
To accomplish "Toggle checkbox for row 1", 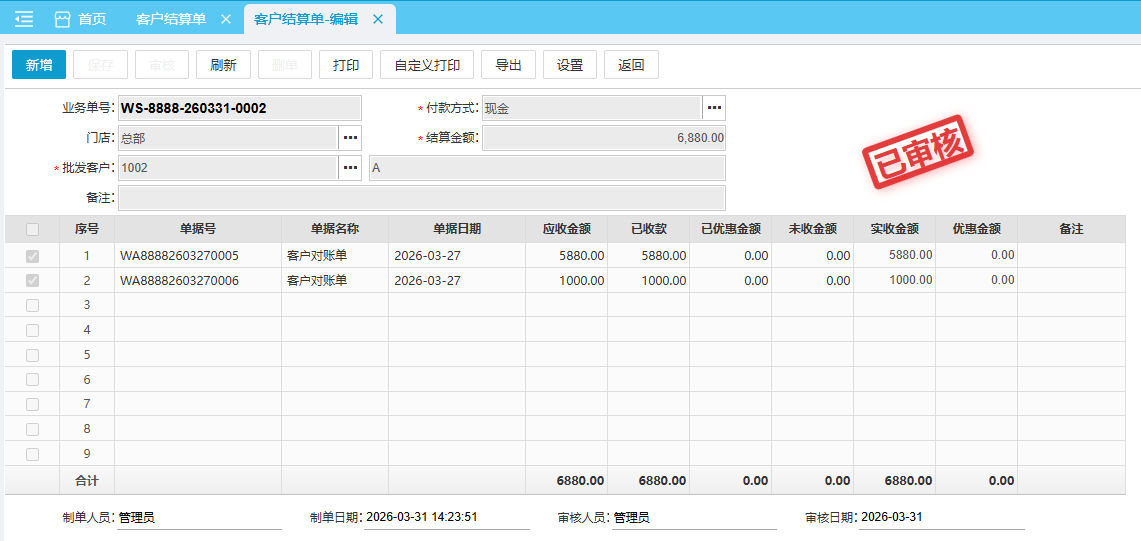I will [33, 256].
